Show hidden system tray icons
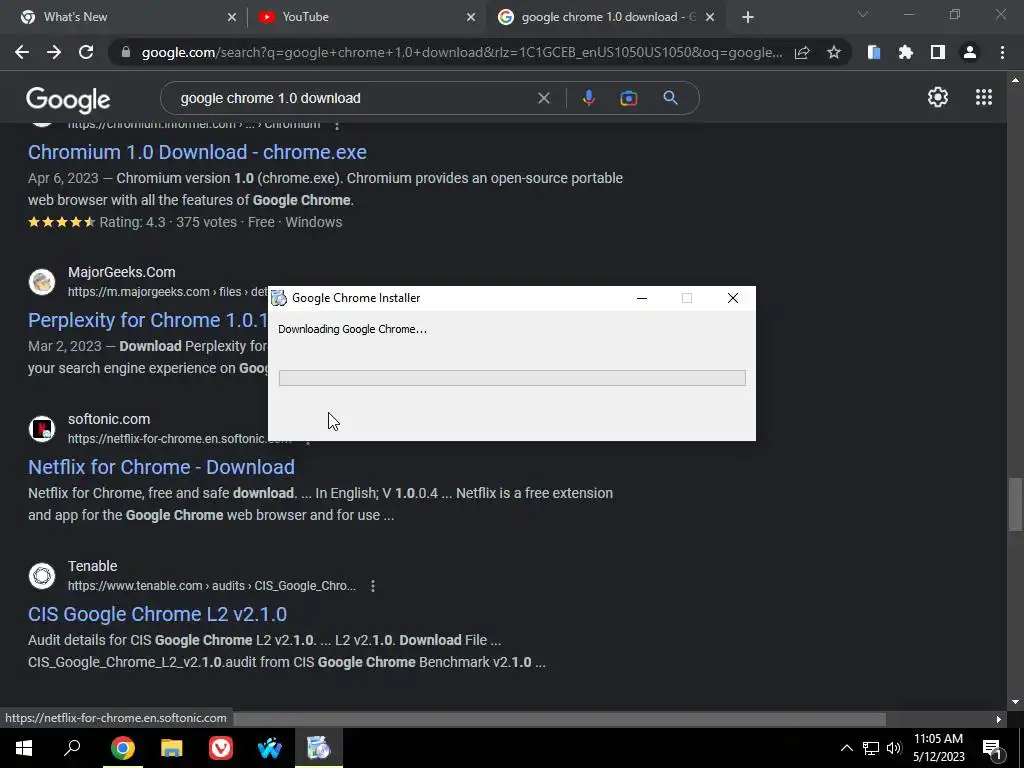 (846, 748)
